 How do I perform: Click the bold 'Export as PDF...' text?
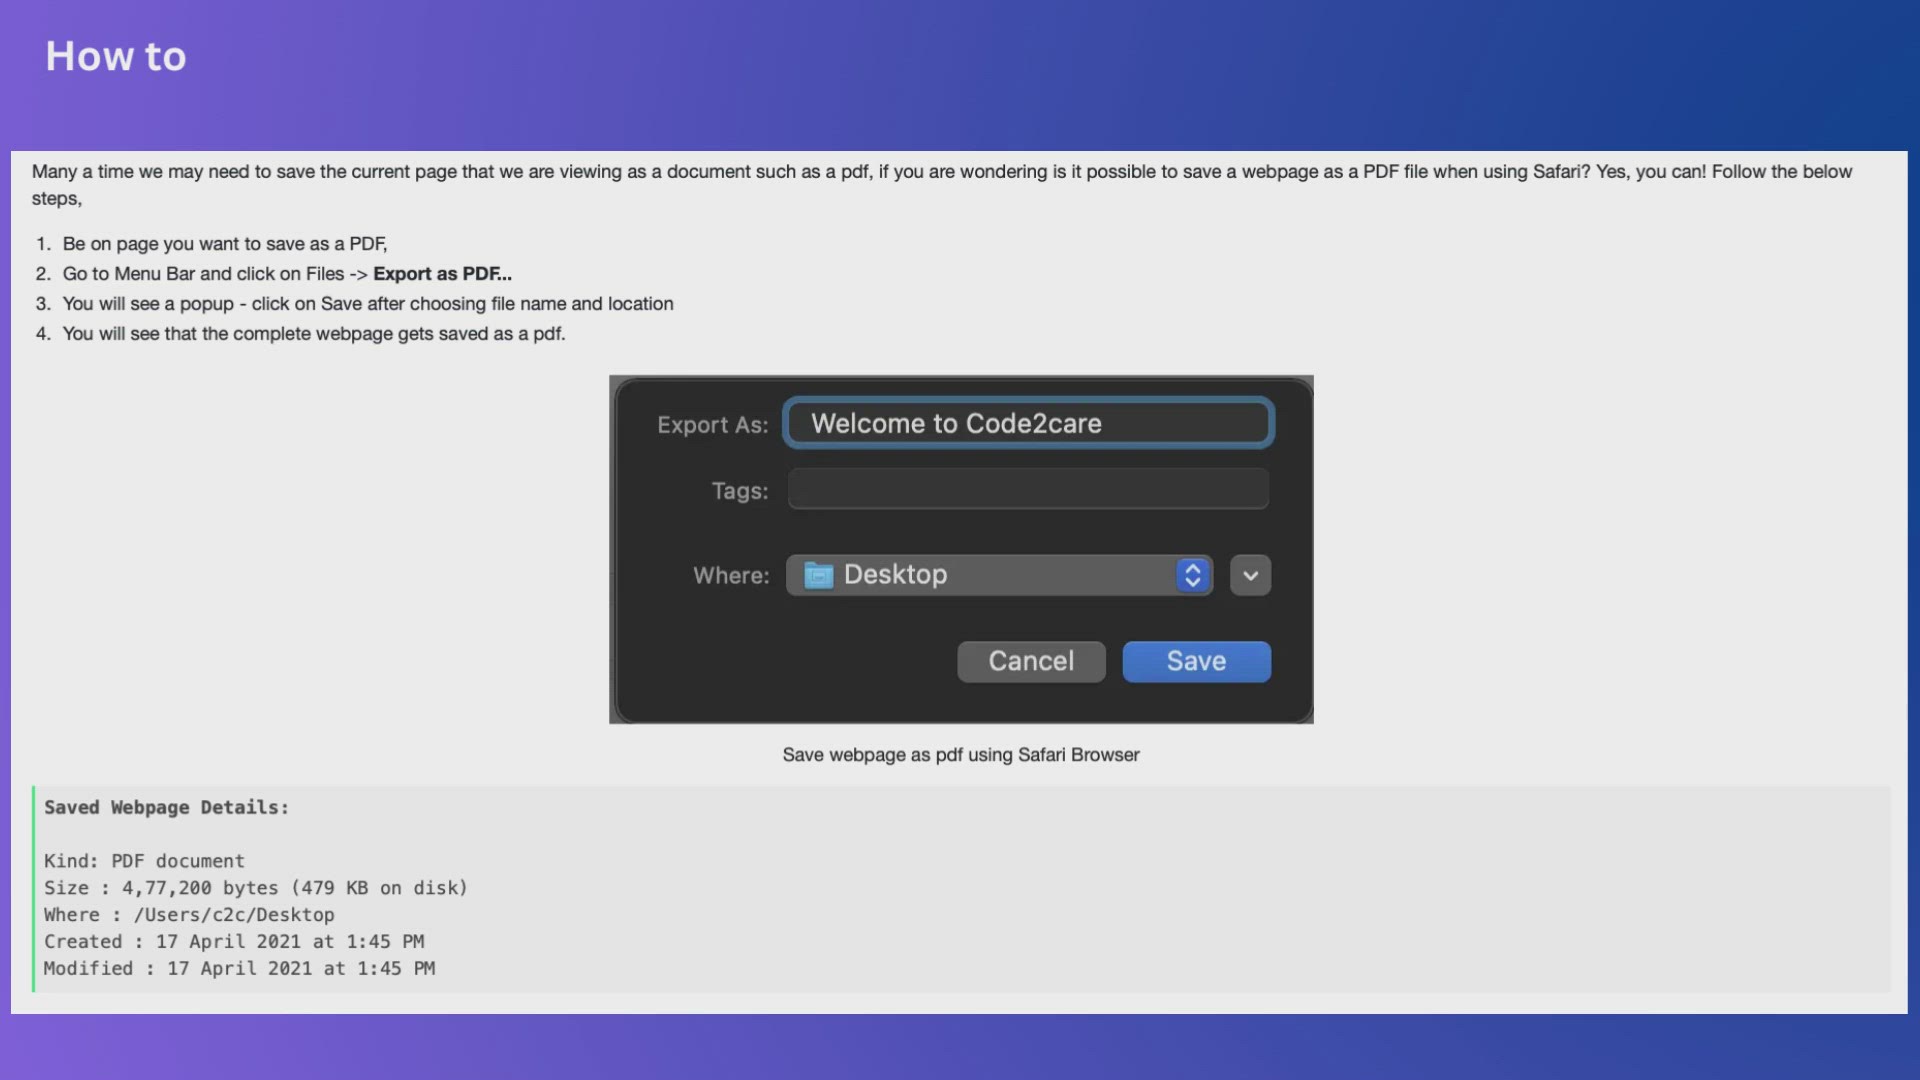(x=442, y=274)
